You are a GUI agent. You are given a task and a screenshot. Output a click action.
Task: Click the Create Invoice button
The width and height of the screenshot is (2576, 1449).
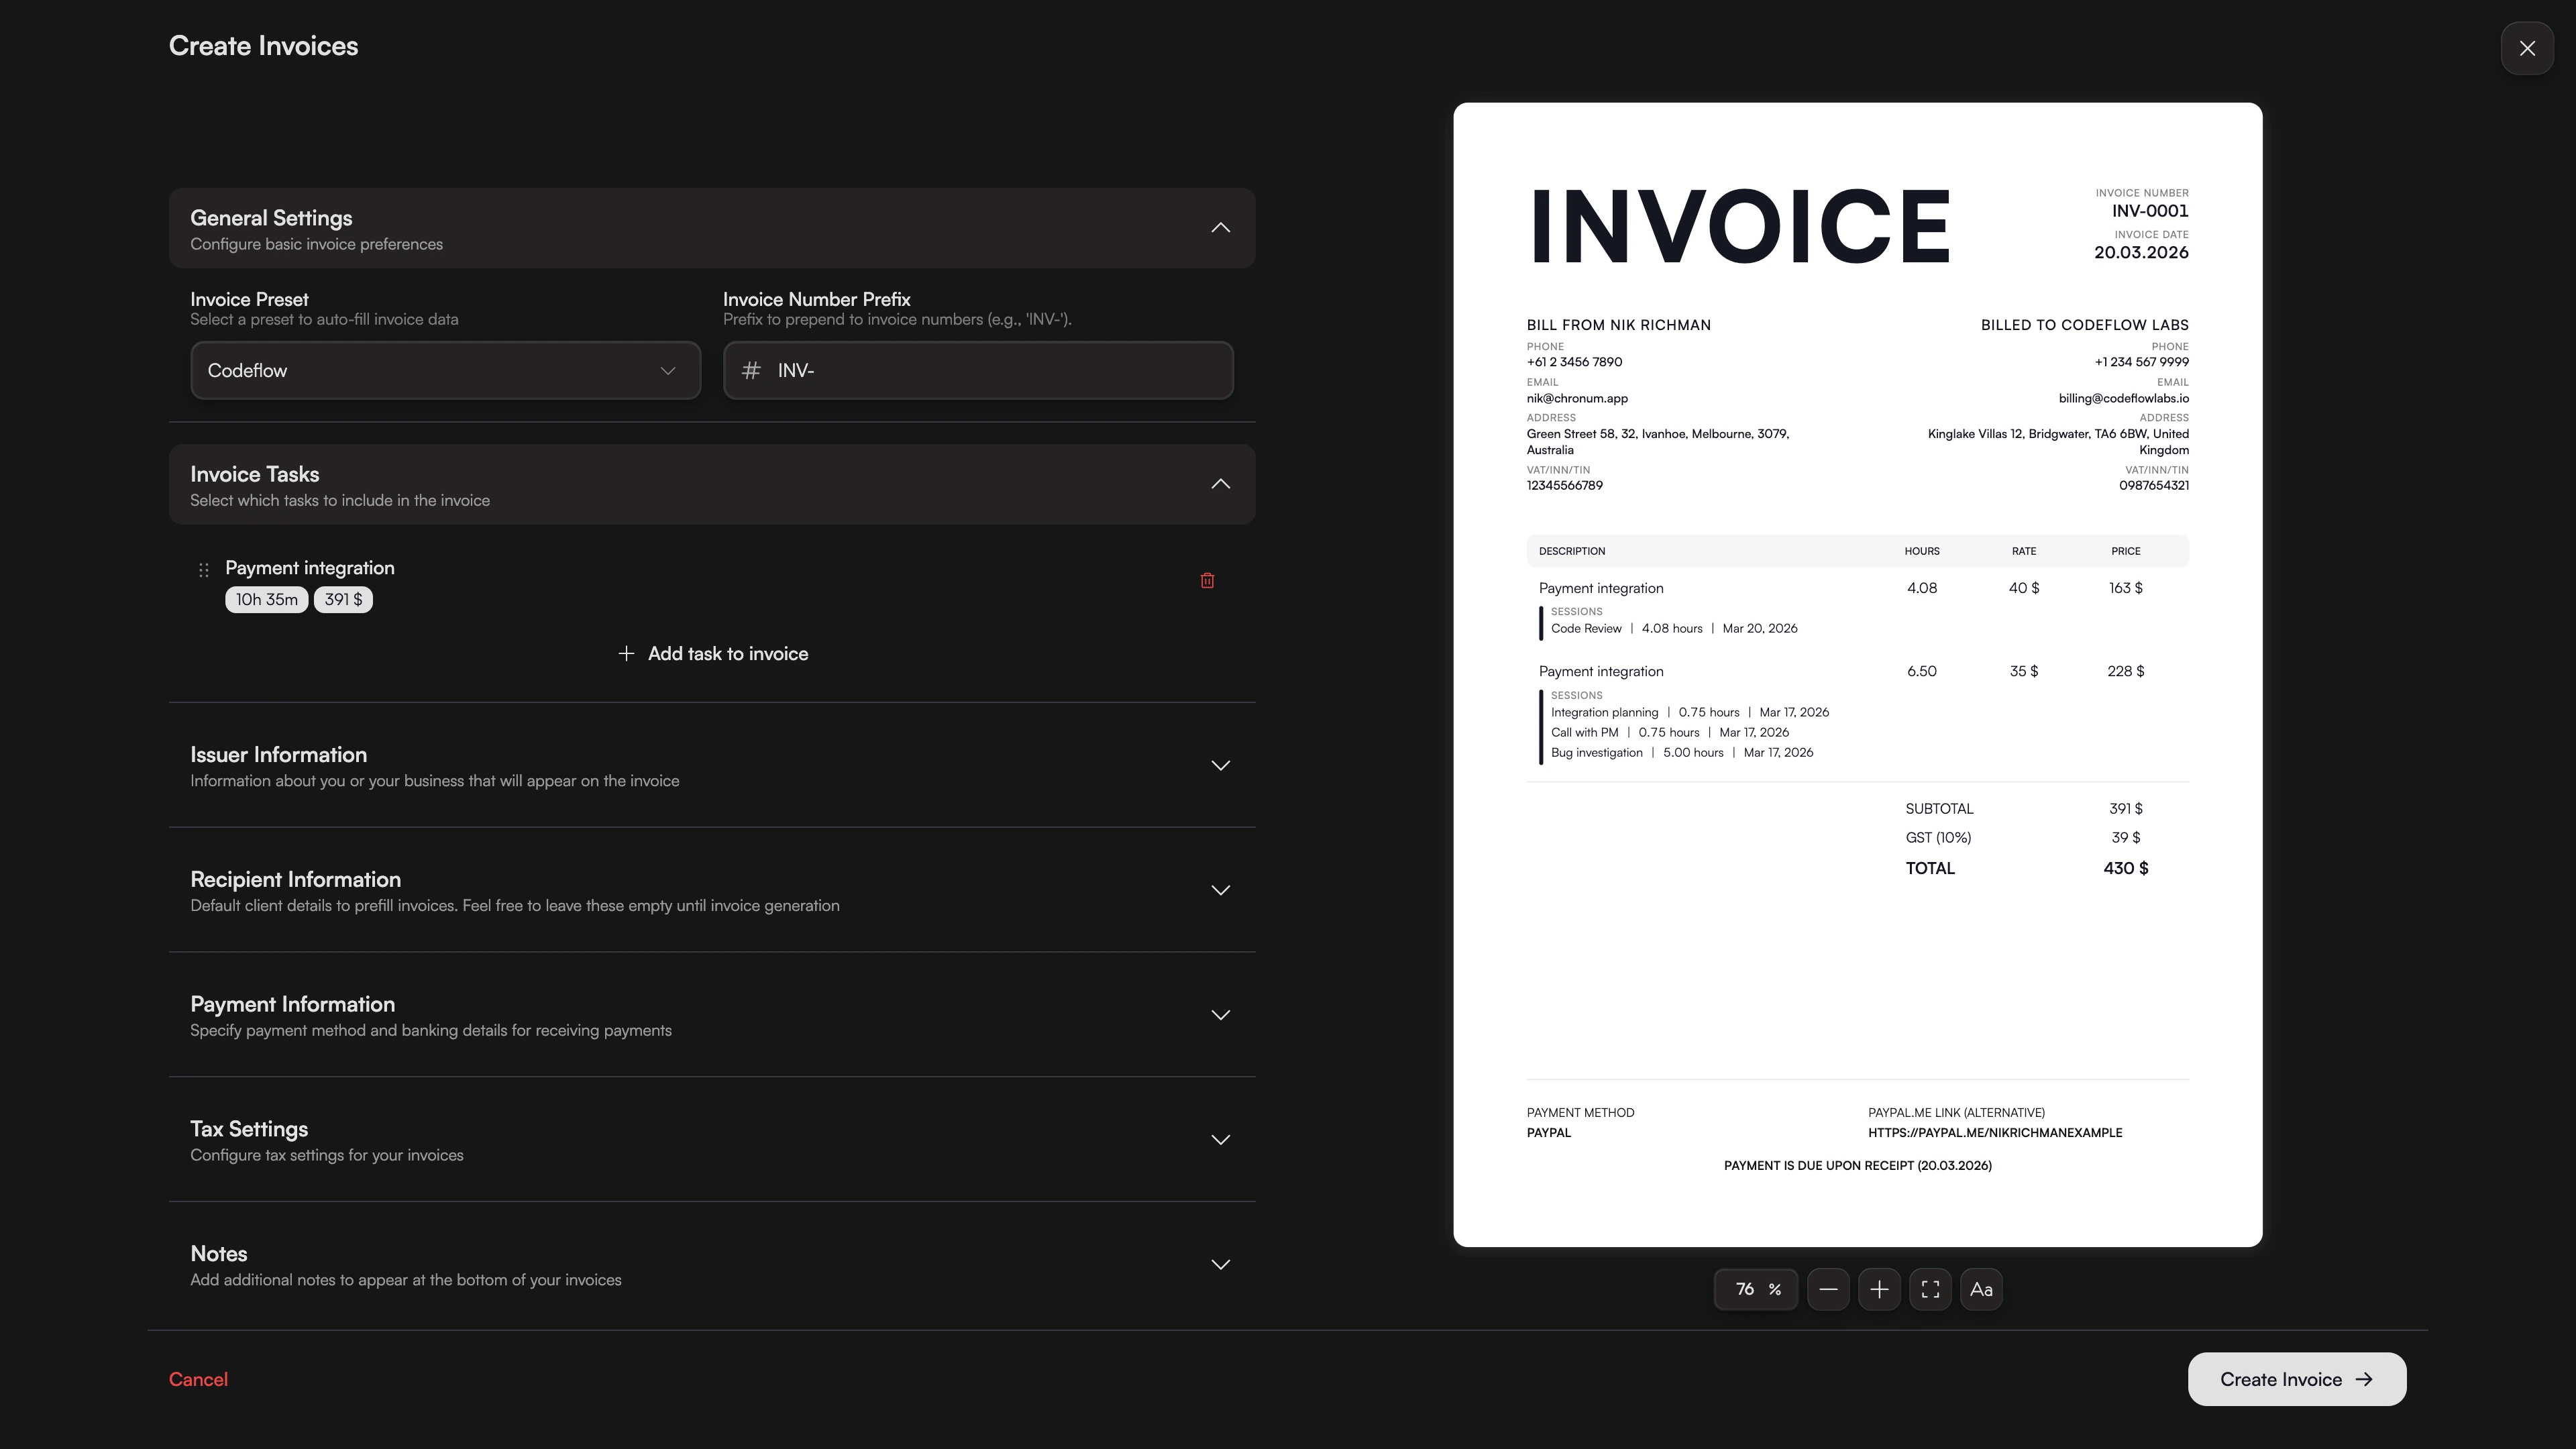tap(2296, 1379)
